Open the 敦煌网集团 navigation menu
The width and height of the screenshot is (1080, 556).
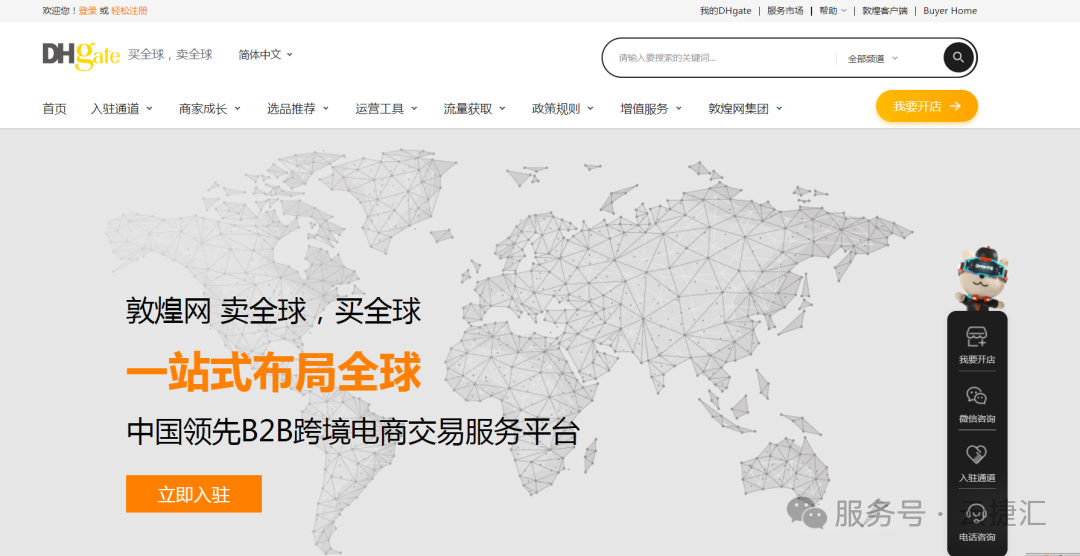pos(745,109)
